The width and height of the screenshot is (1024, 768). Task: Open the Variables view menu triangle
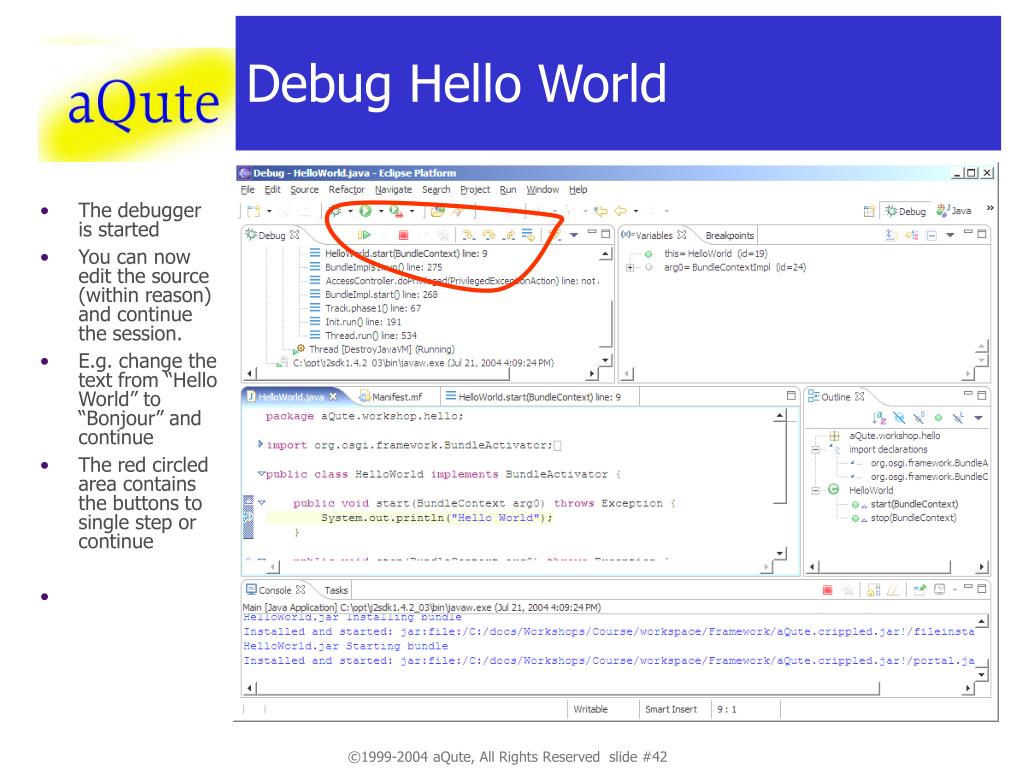[x=950, y=235]
